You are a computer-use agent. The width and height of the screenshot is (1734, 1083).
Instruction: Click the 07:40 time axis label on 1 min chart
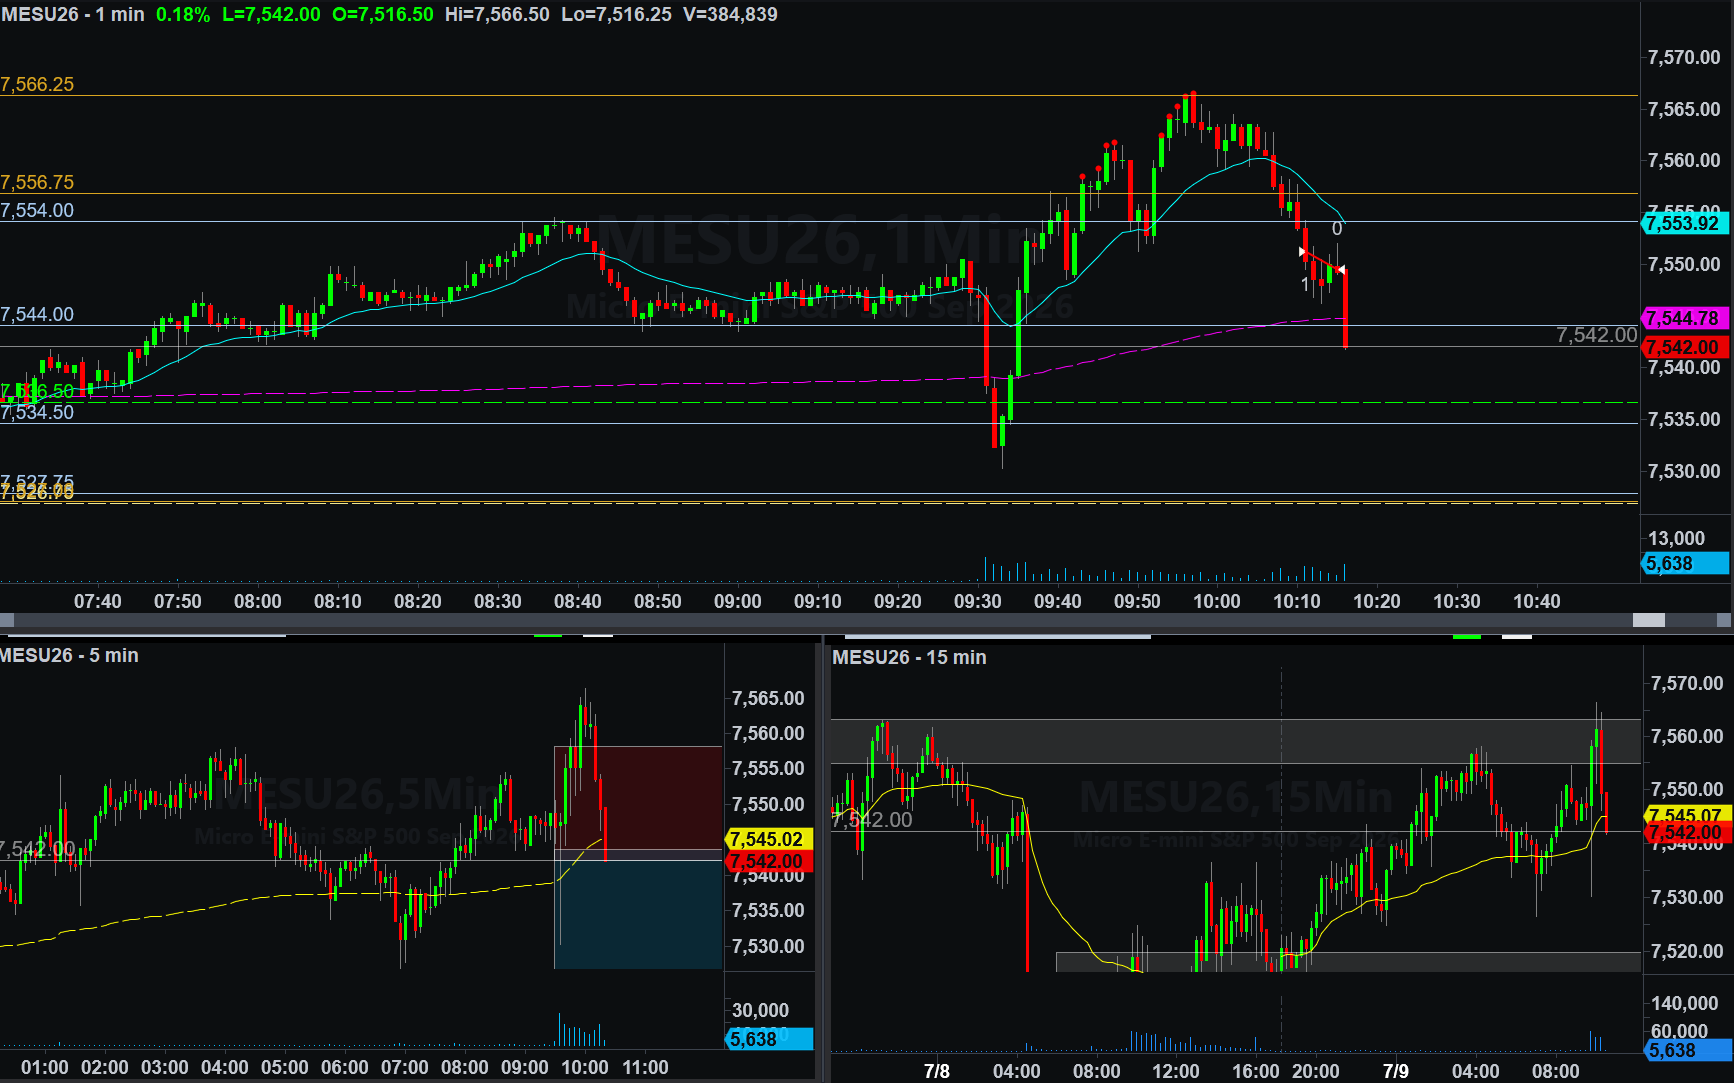[98, 601]
